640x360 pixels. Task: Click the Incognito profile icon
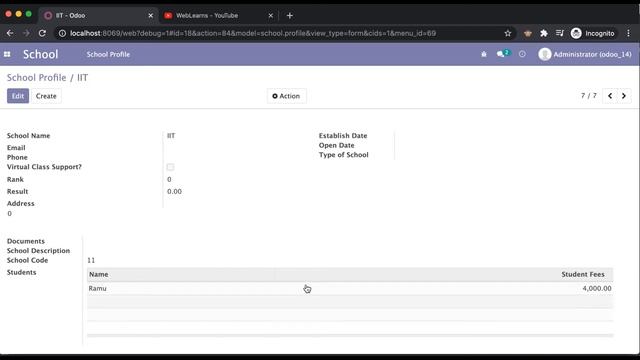pyautogui.click(x=593, y=33)
